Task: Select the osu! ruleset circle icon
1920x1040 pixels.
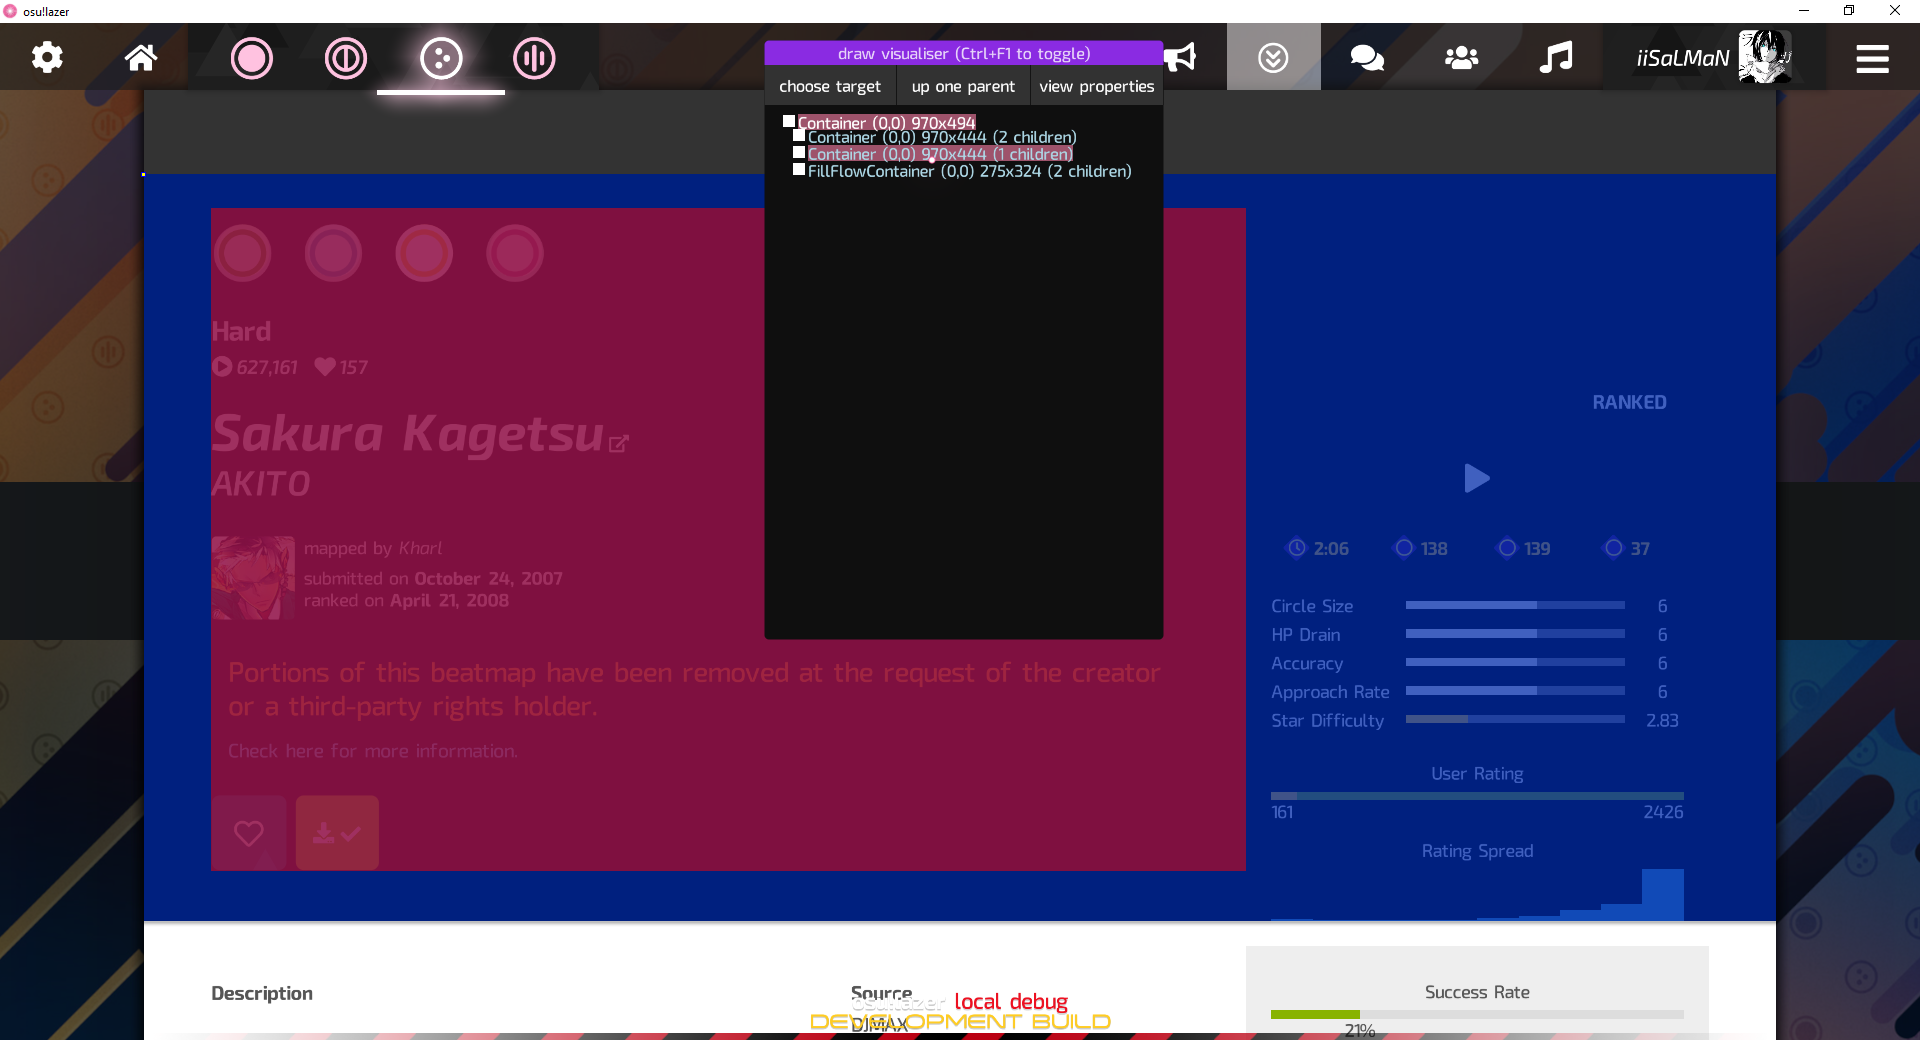Action: 252,59
